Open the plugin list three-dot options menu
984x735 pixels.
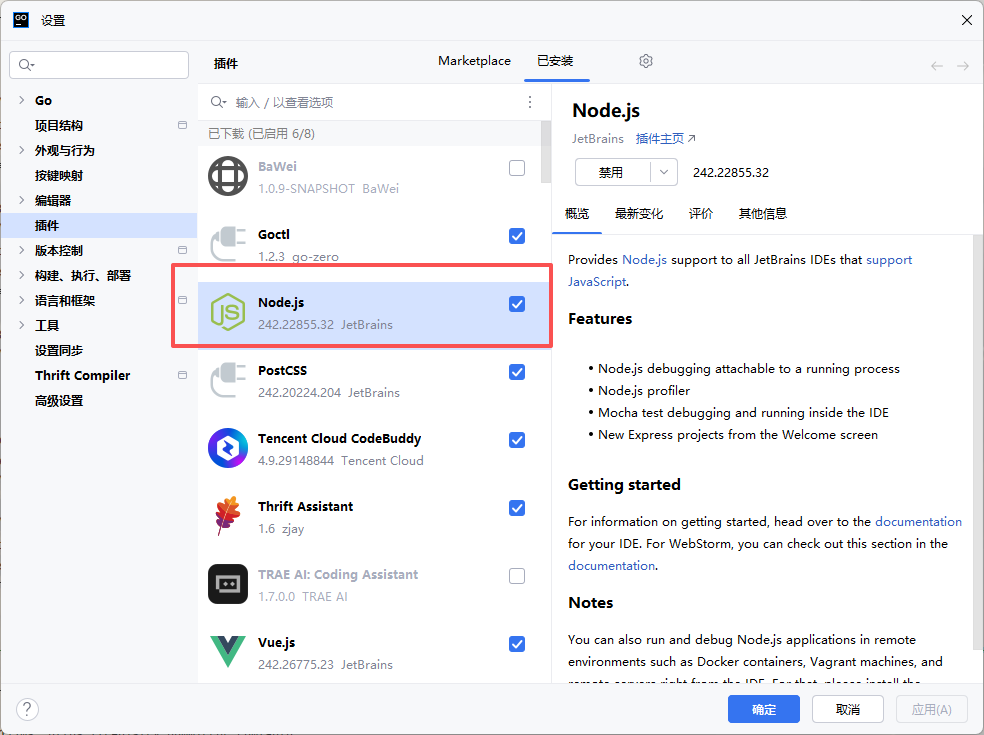point(530,102)
